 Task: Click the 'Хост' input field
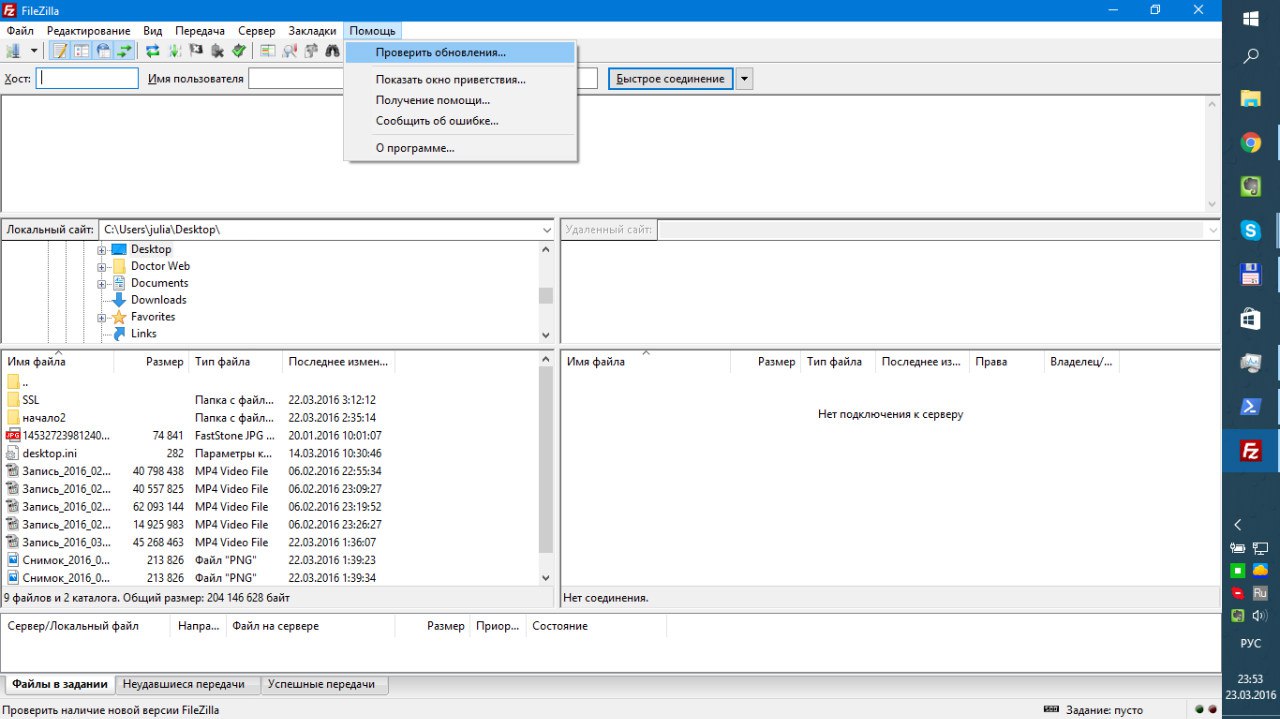click(87, 79)
